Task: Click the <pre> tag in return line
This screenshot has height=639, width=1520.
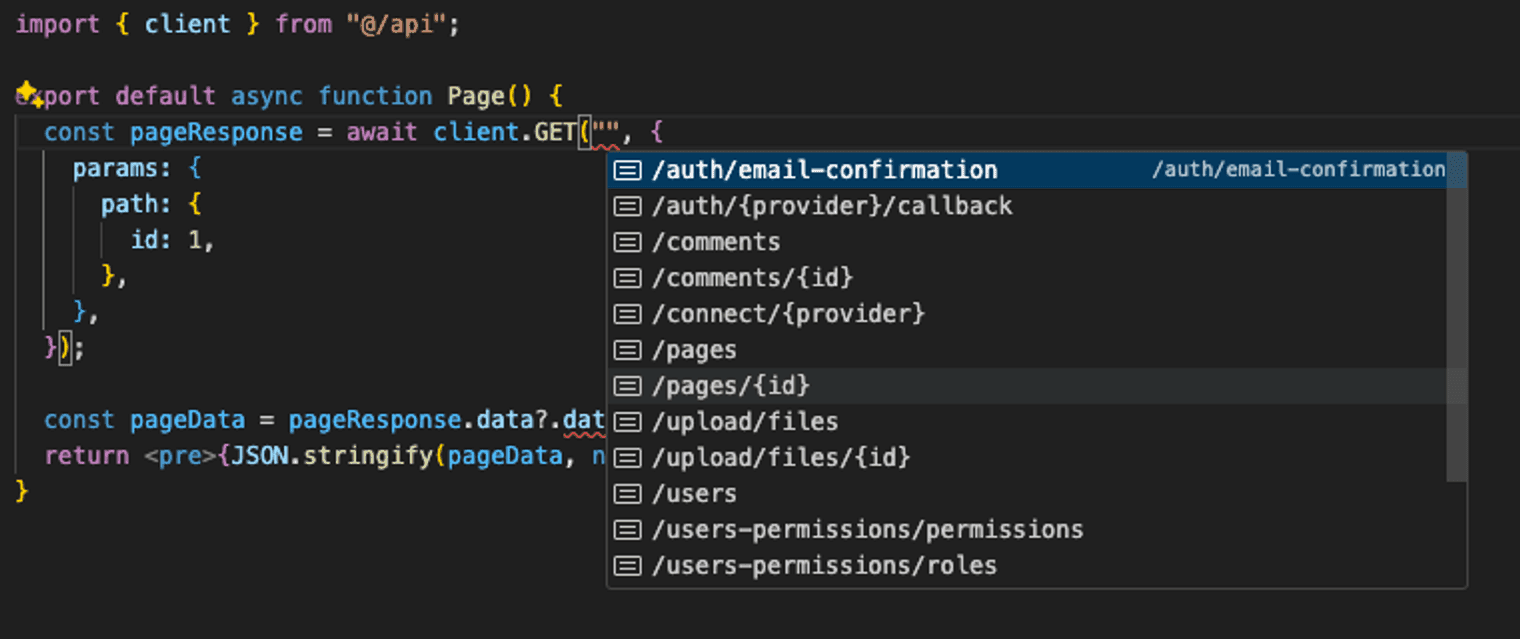Action: [x=180, y=456]
